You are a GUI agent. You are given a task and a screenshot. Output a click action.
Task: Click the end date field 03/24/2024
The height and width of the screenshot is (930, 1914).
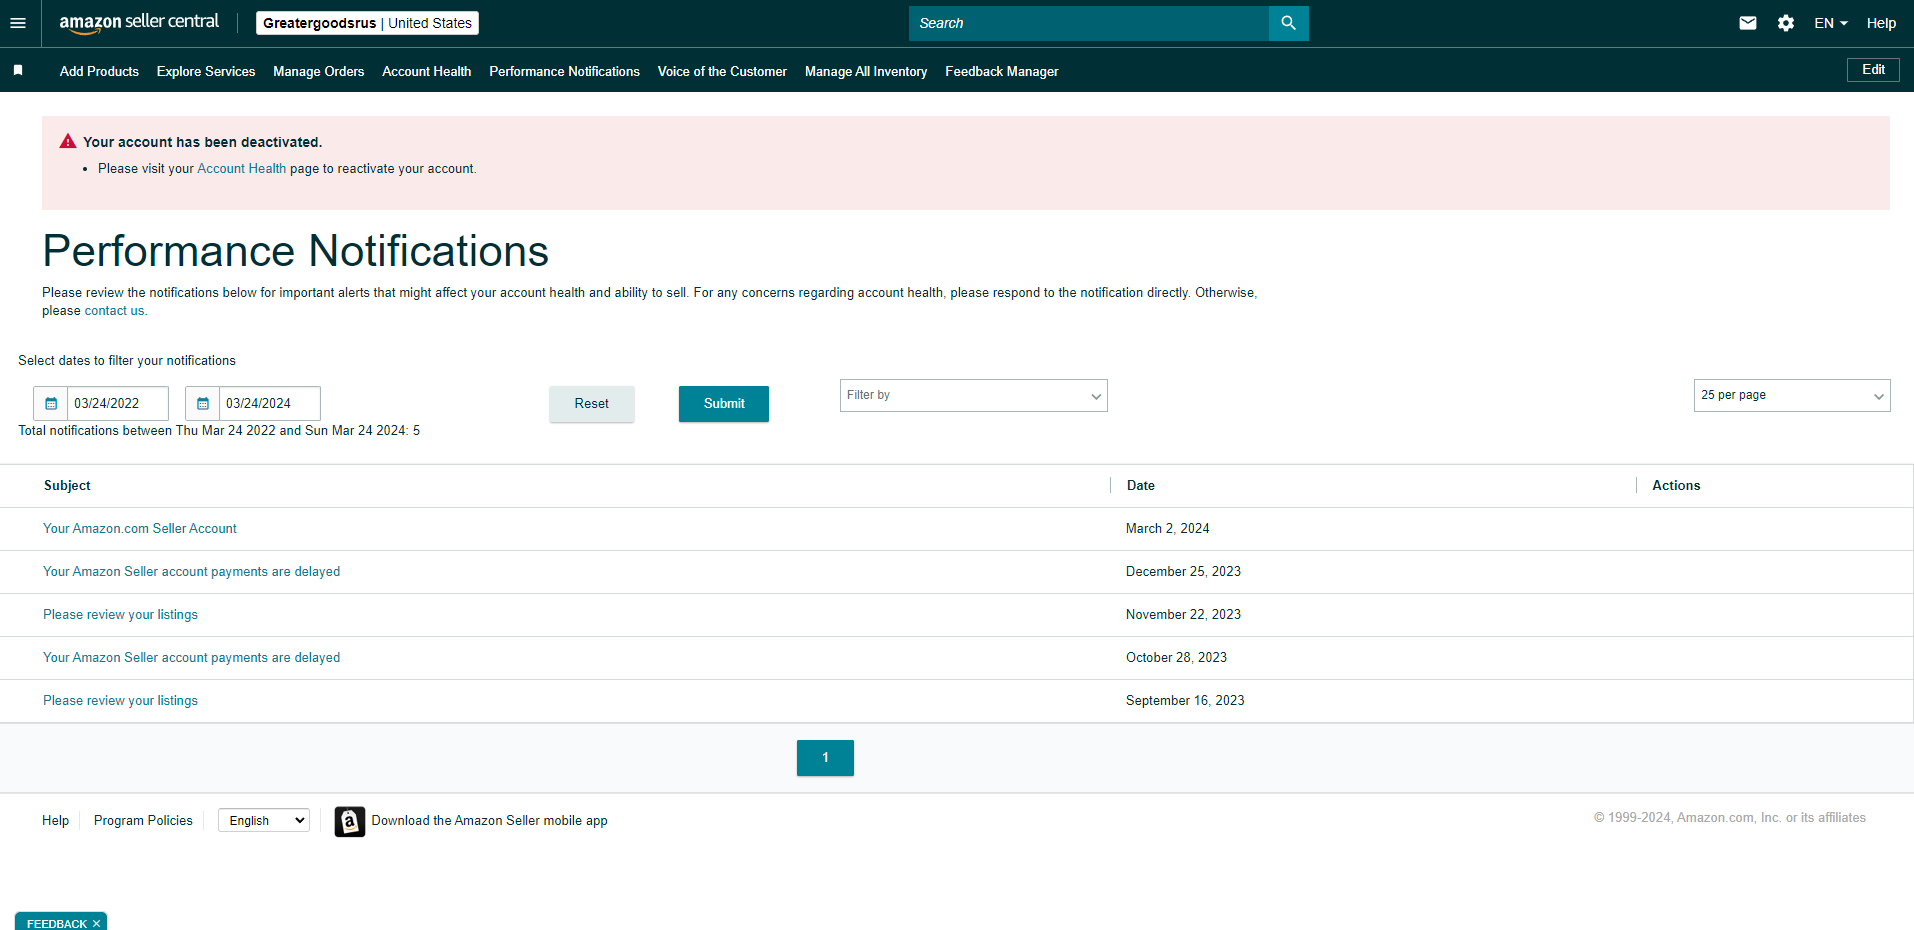click(x=270, y=404)
